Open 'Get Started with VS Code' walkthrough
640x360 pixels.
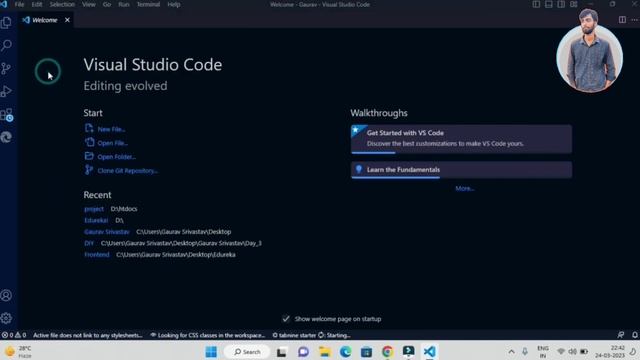tap(461, 139)
